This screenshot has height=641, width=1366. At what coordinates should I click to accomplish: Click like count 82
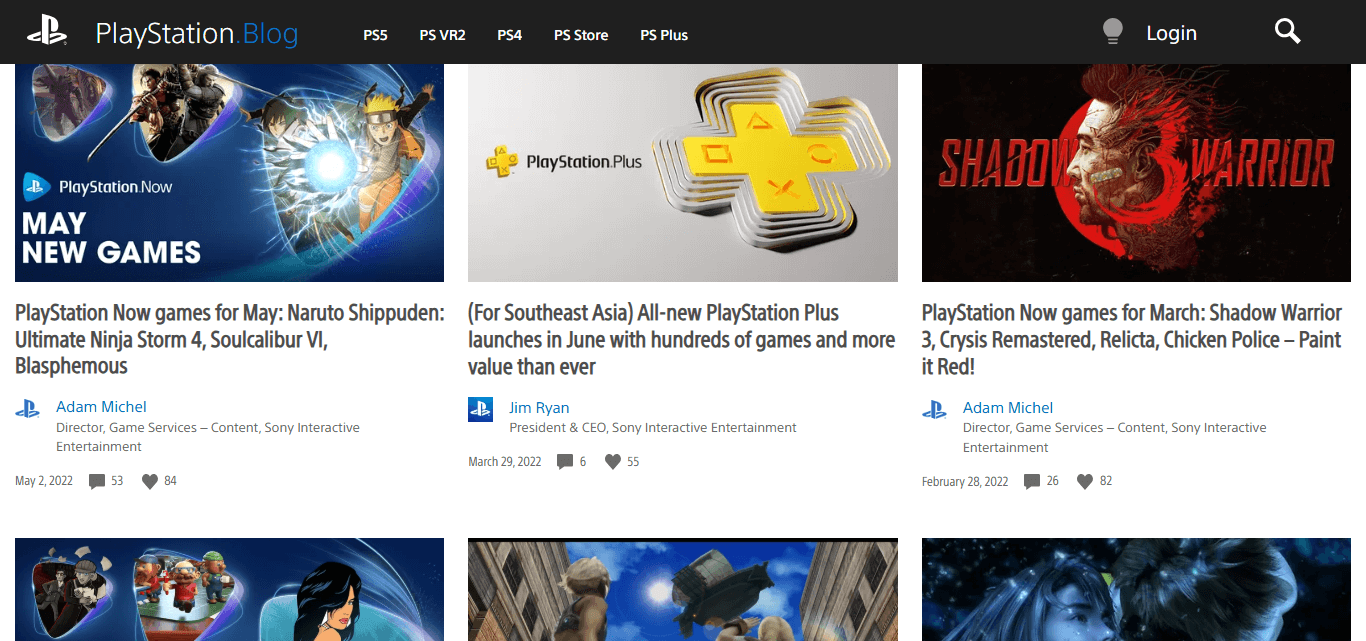(x=1105, y=482)
